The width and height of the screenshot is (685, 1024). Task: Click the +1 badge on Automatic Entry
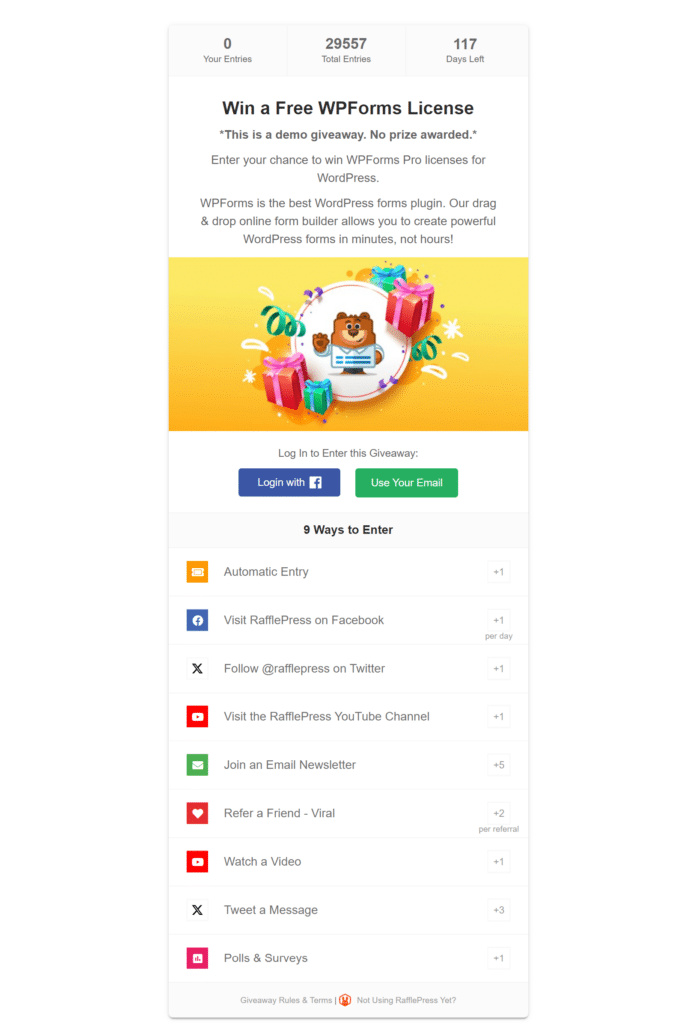[499, 572]
